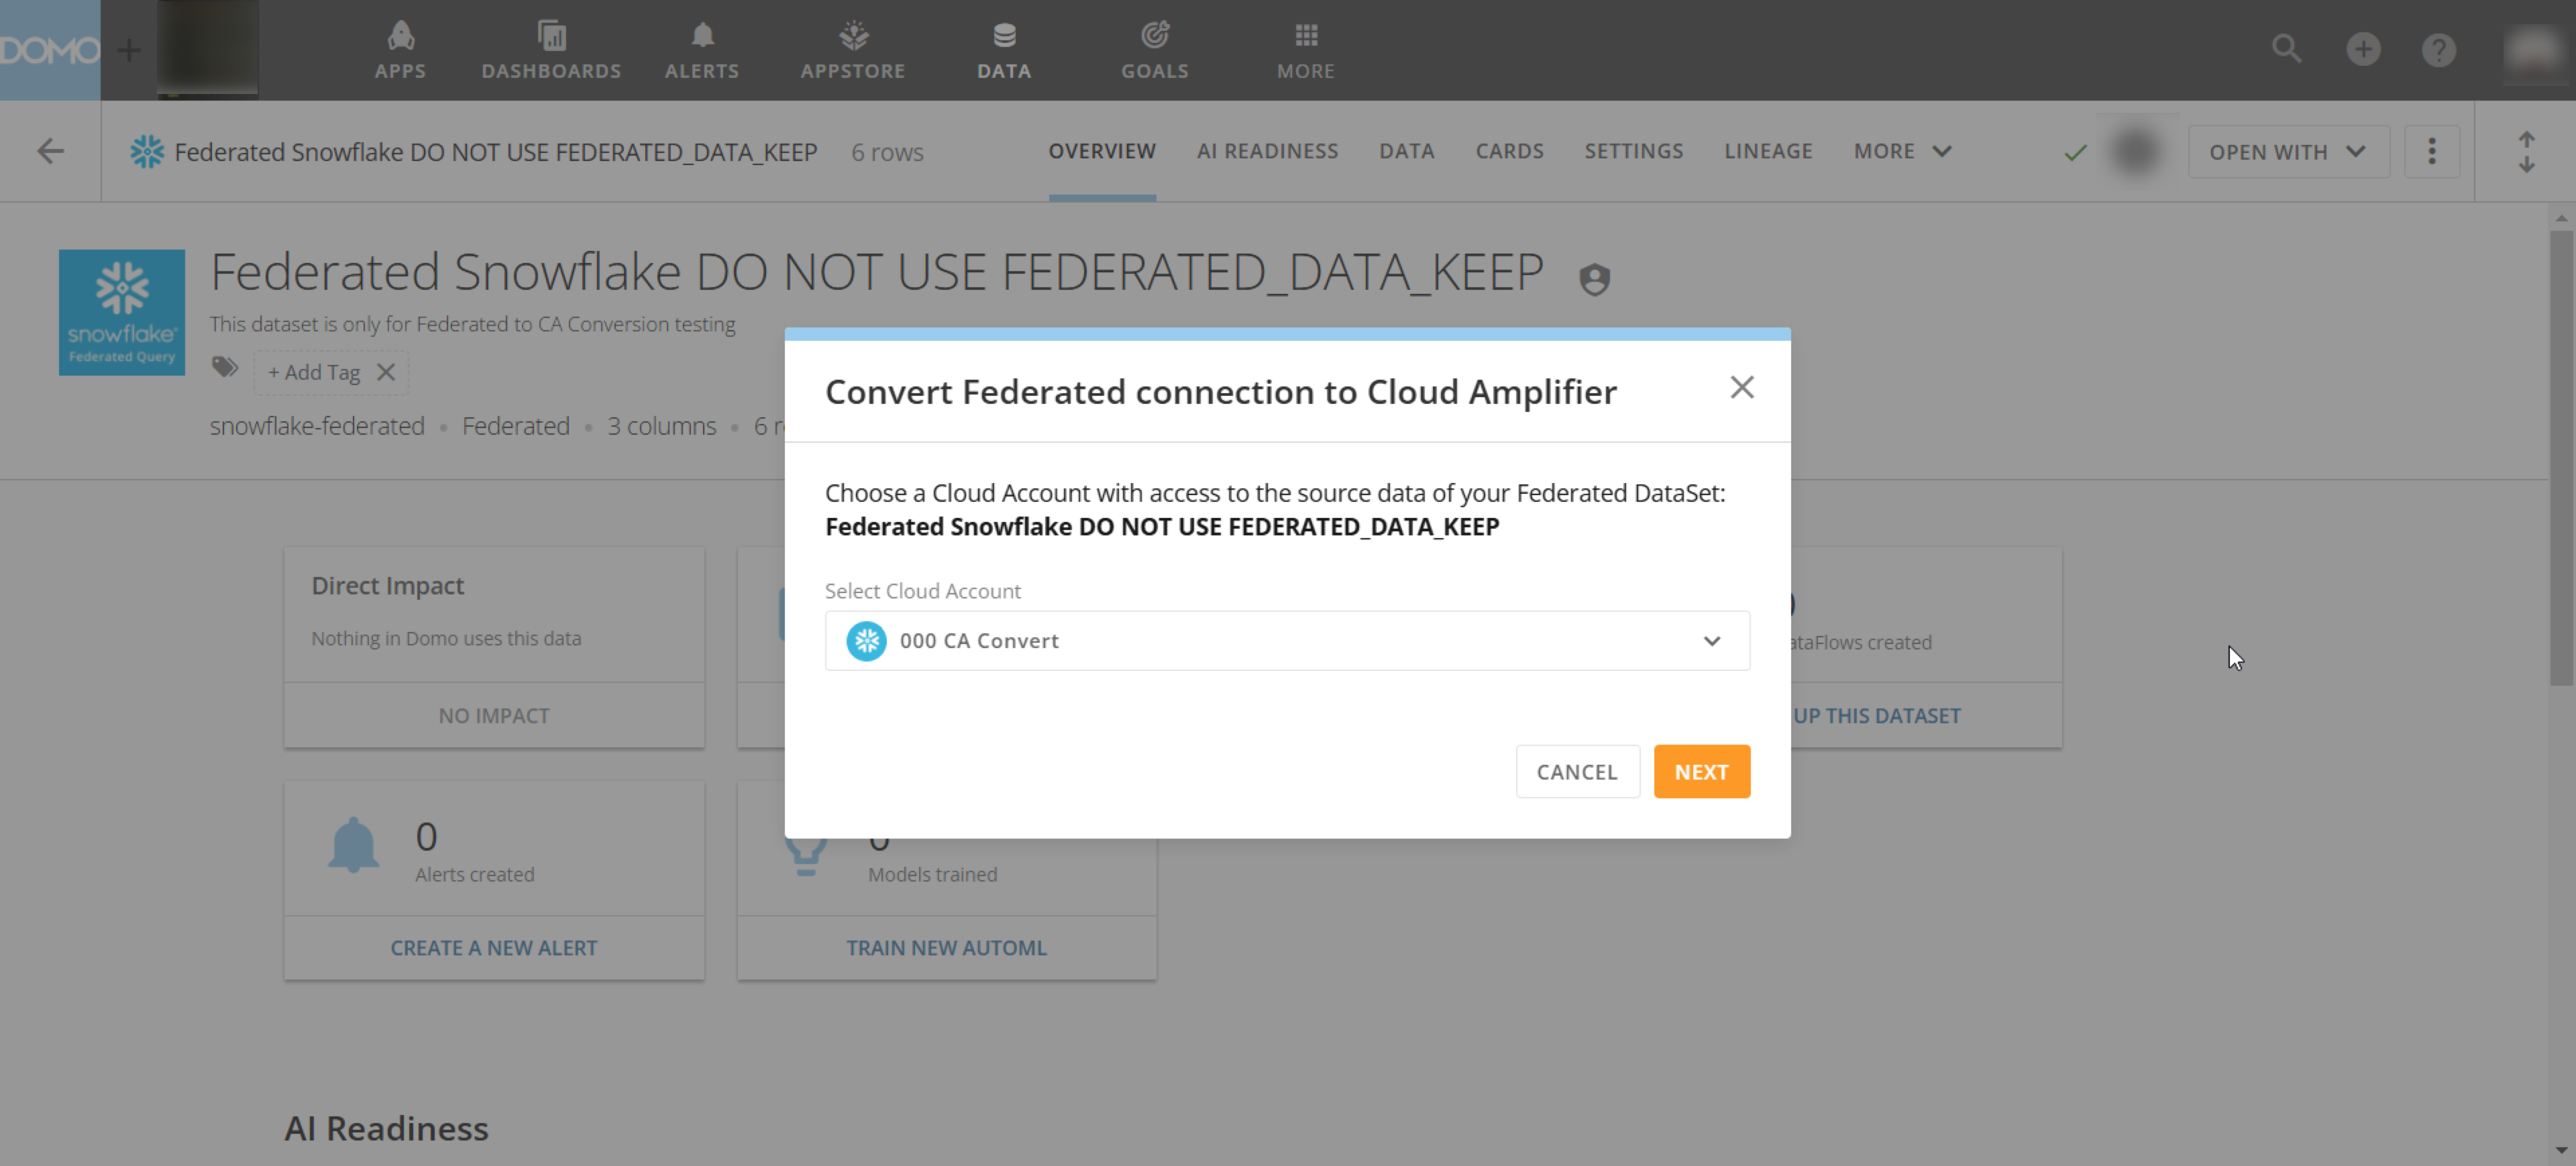Switch to the AI Readiness tab
Screen dimensions: 2576x1166
point(1267,151)
